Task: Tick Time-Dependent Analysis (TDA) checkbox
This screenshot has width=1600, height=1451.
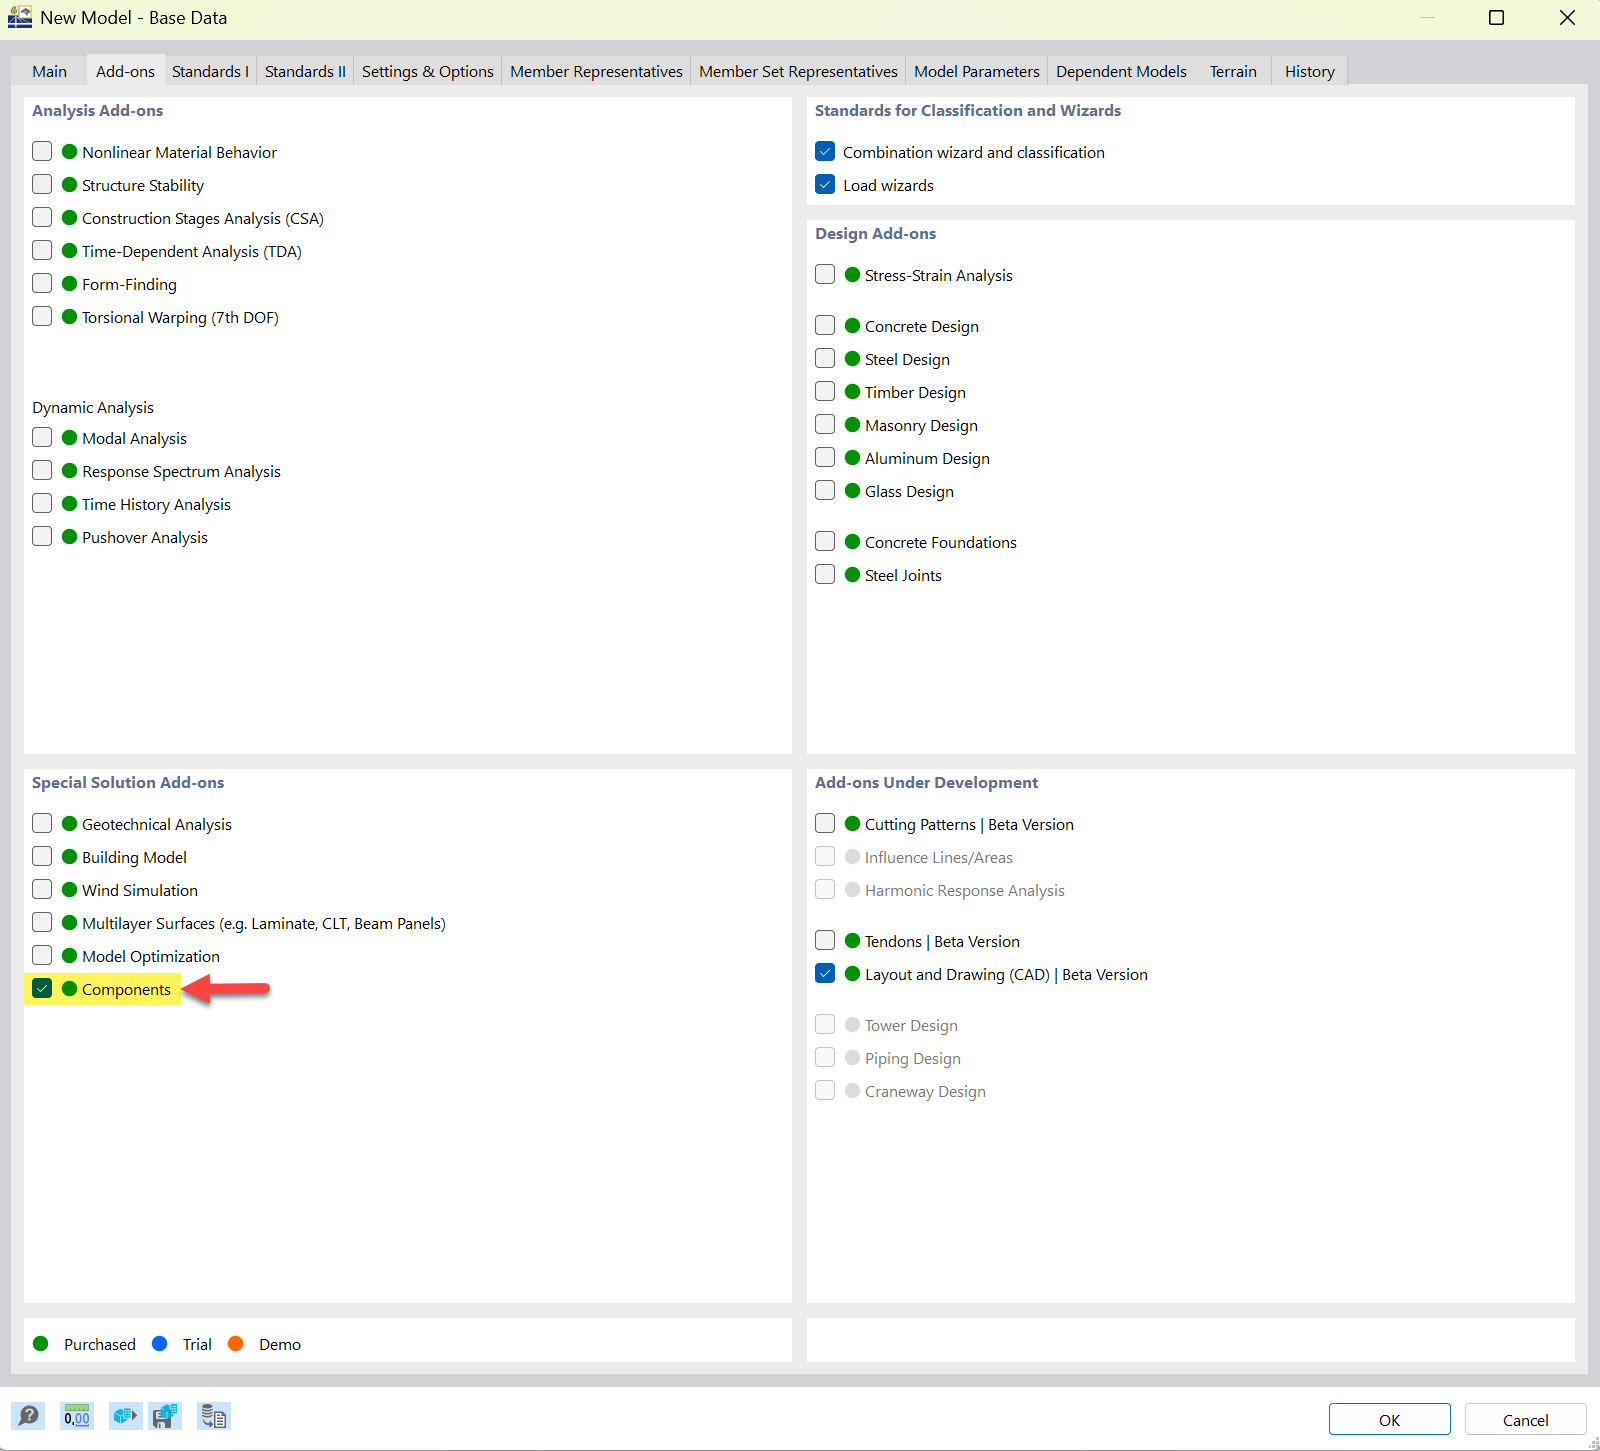Action: [x=42, y=250]
